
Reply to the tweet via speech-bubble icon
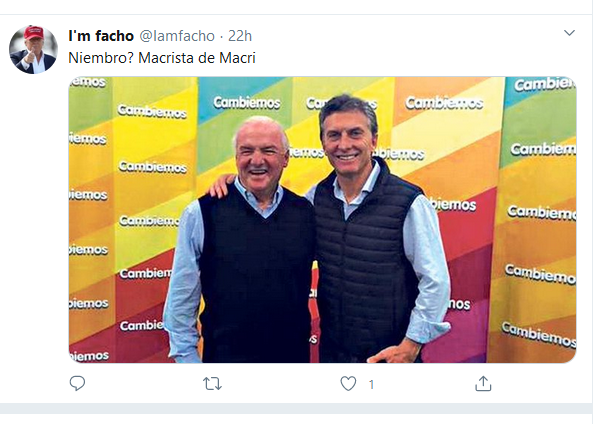click(78, 383)
